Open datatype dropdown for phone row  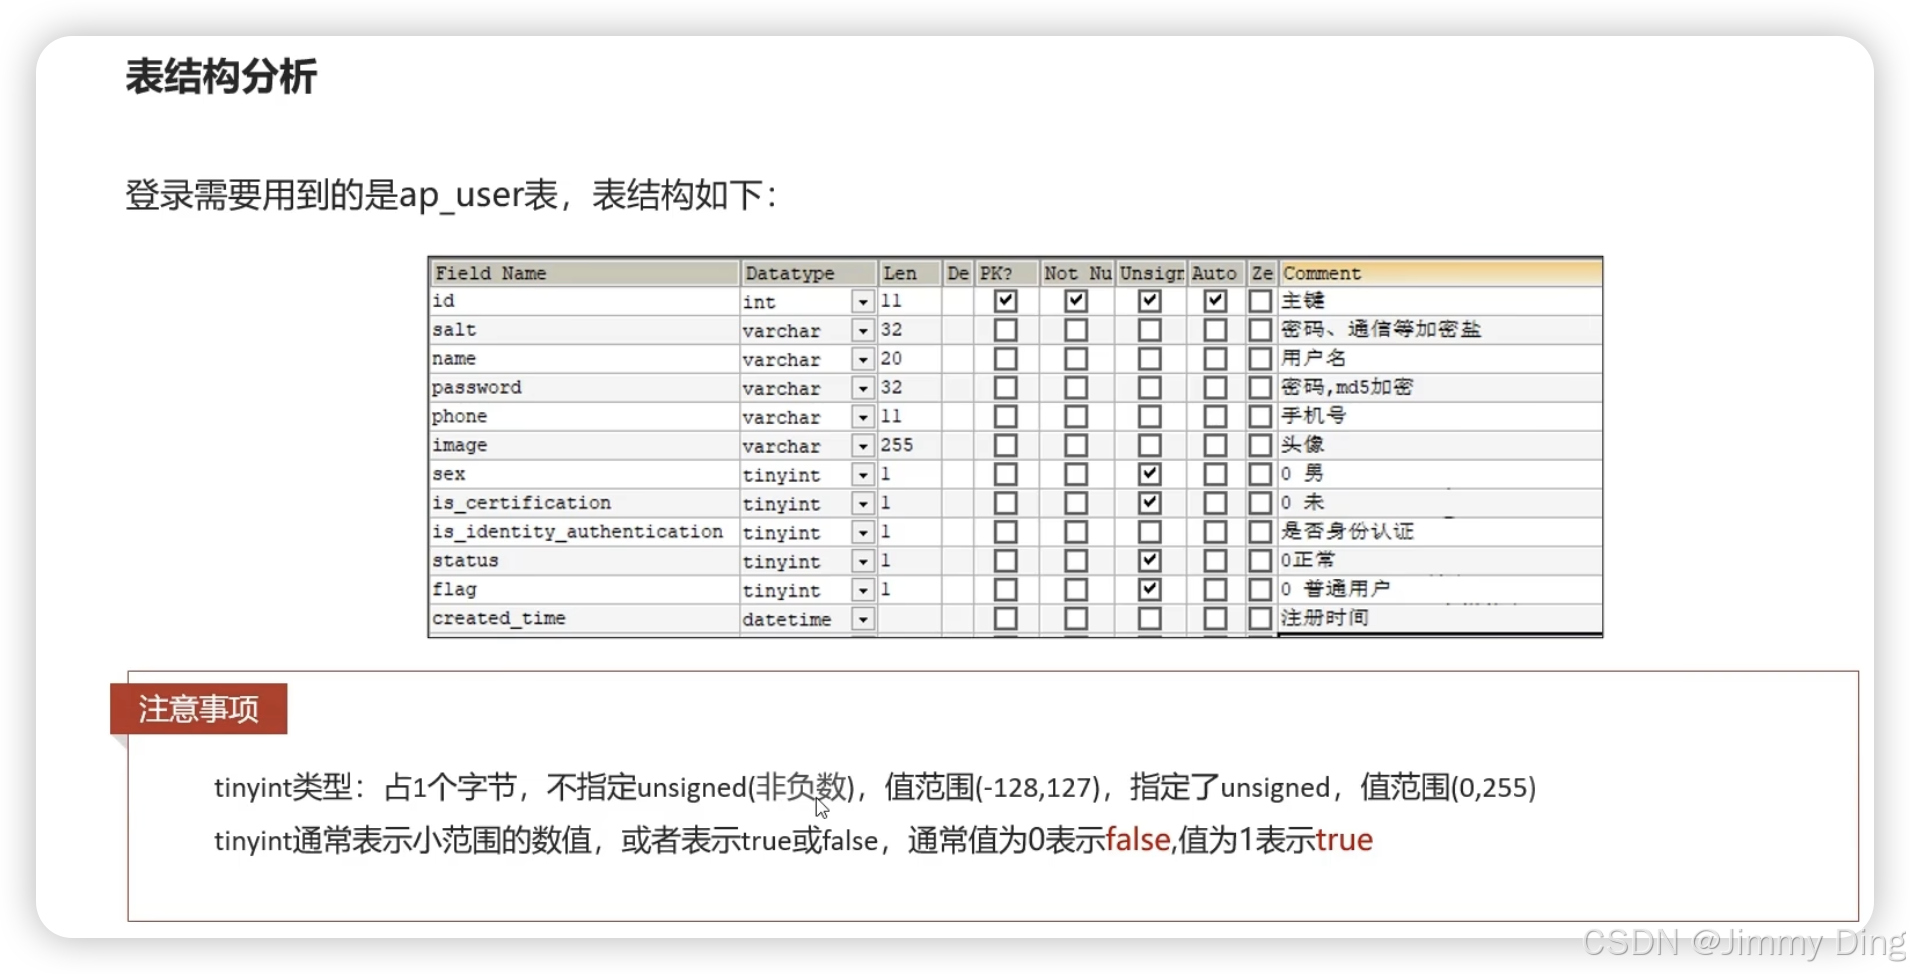[x=862, y=417]
